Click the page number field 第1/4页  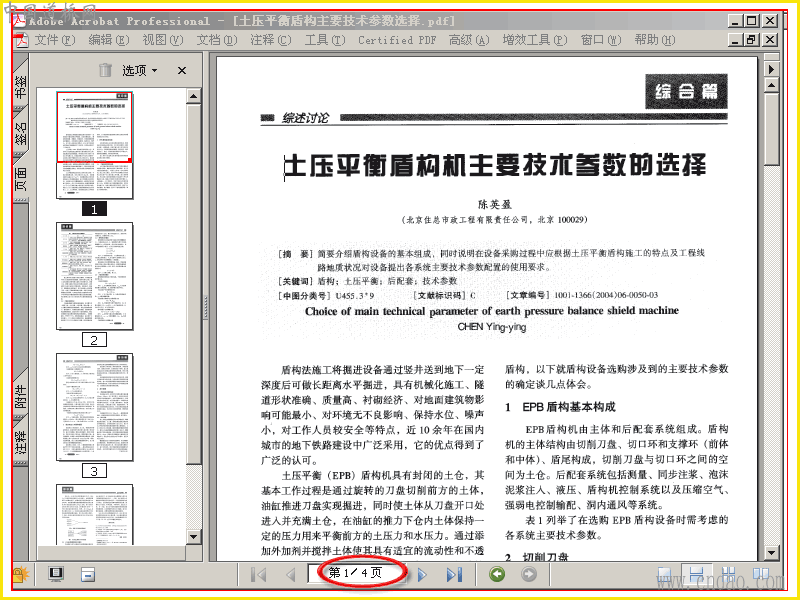tap(357, 573)
